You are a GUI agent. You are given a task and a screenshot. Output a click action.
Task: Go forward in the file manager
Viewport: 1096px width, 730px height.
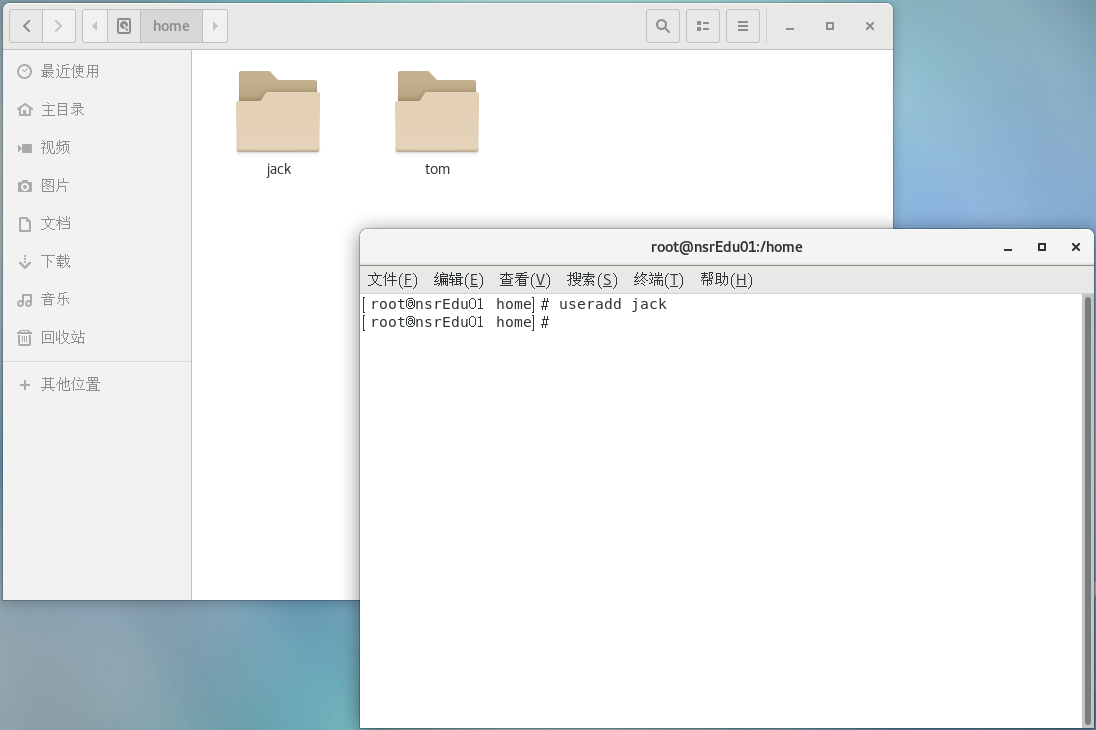pyautogui.click(x=59, y=27)
